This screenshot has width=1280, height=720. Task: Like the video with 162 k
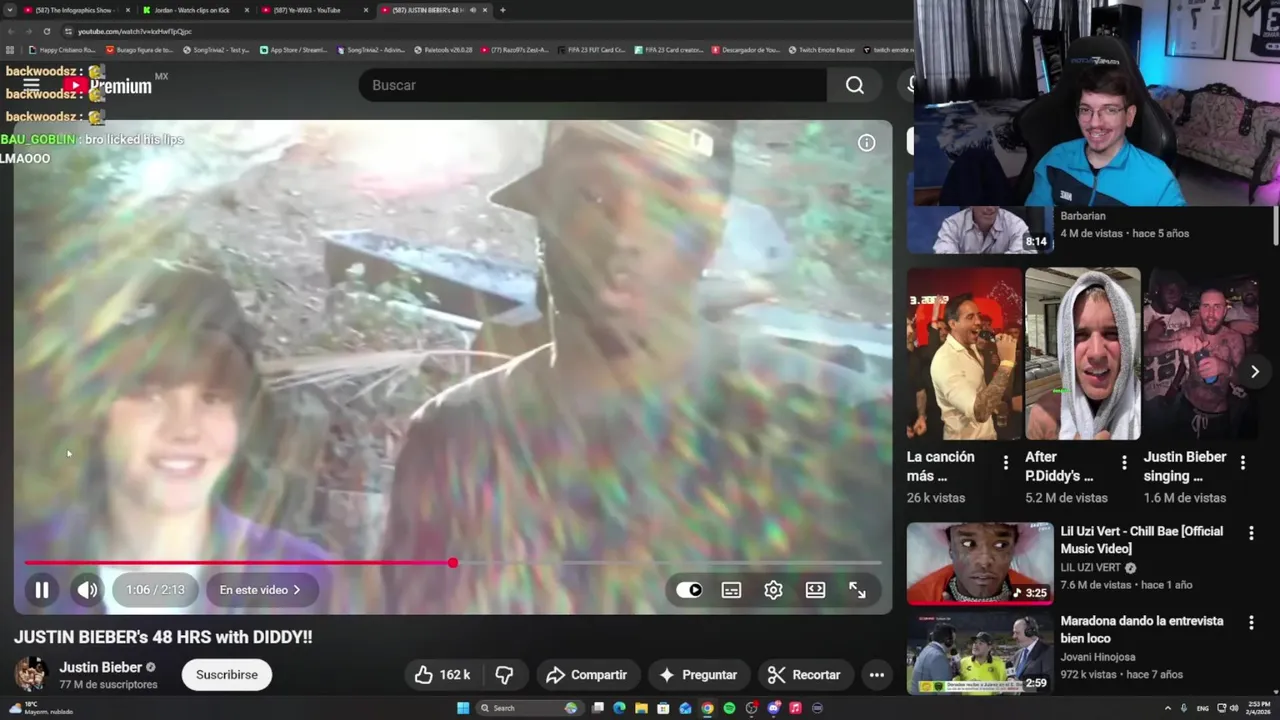[x=442, y=675]
